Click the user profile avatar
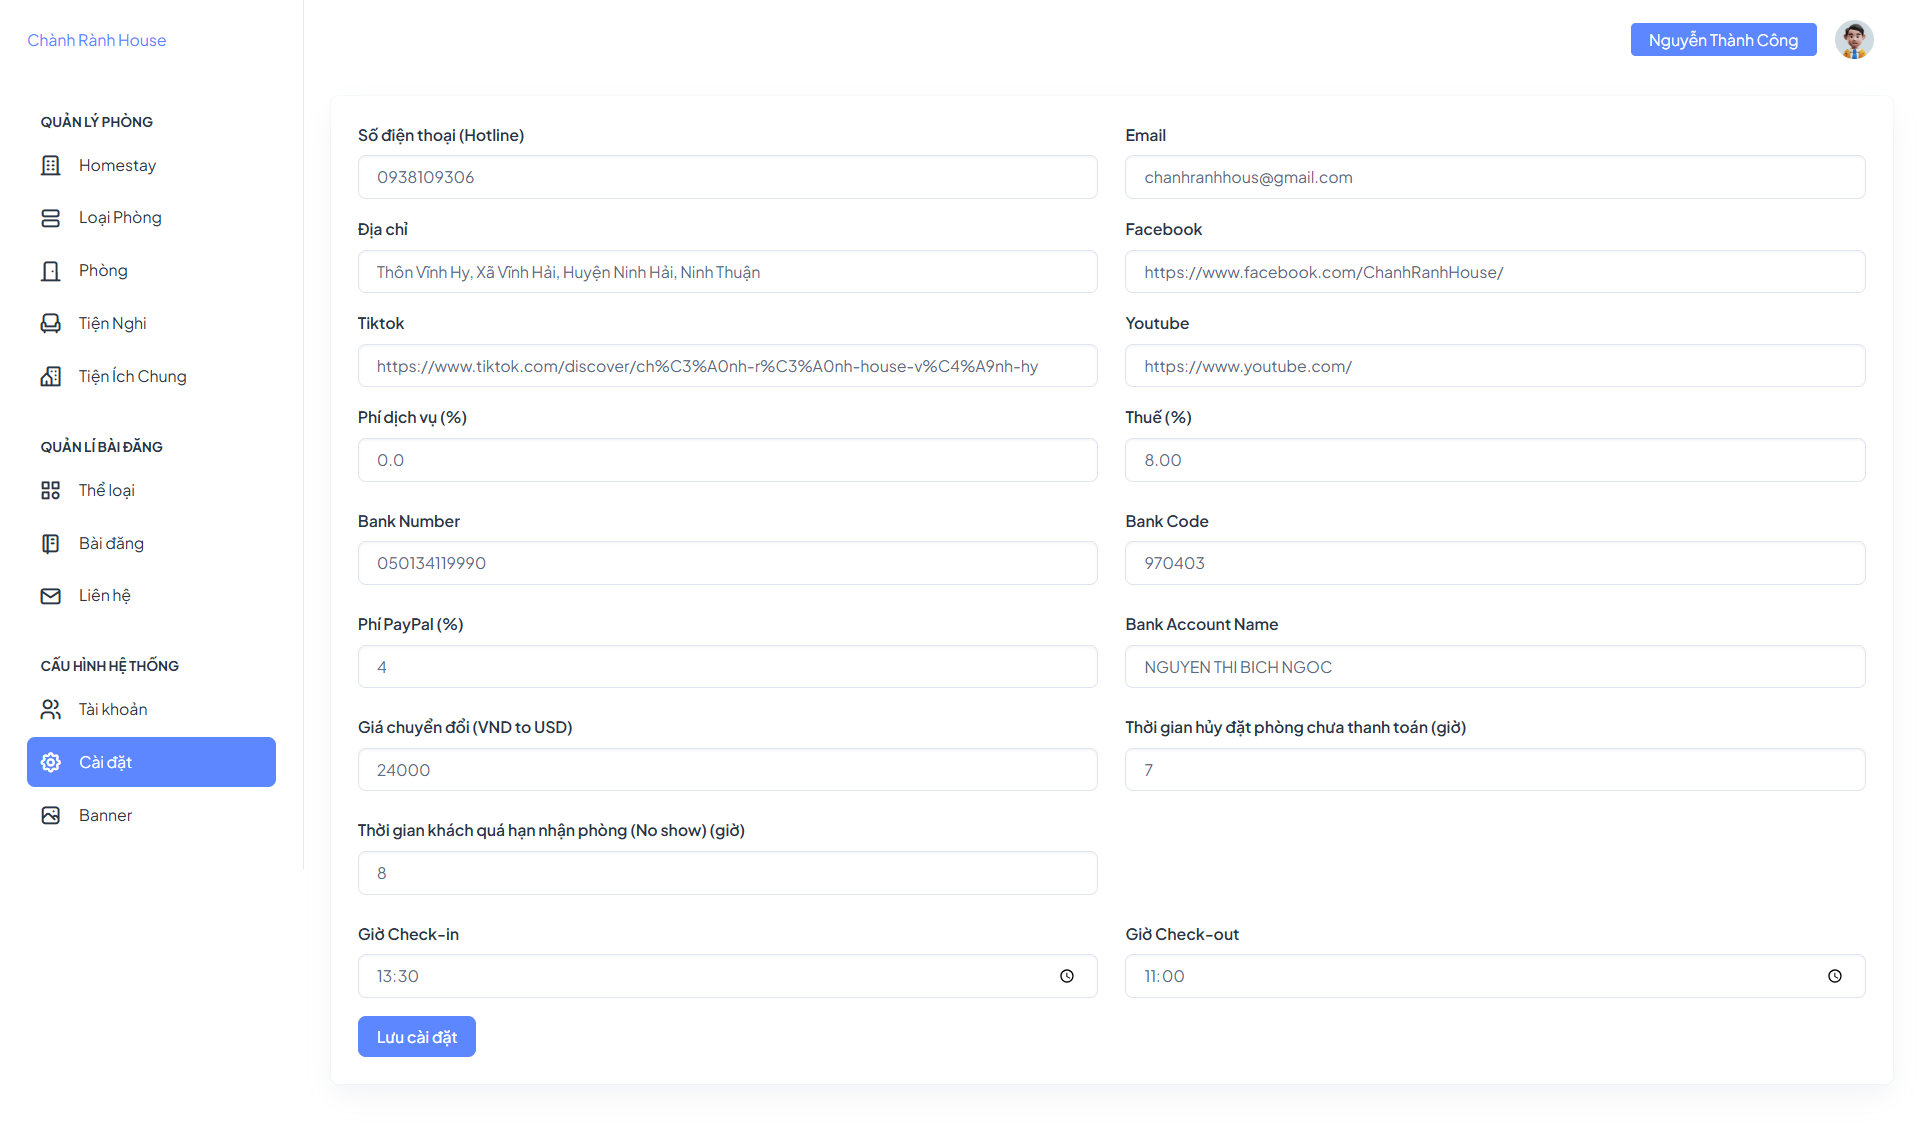The height and width of the screenshot is (1145, 1920). (x=1854, y=40)
